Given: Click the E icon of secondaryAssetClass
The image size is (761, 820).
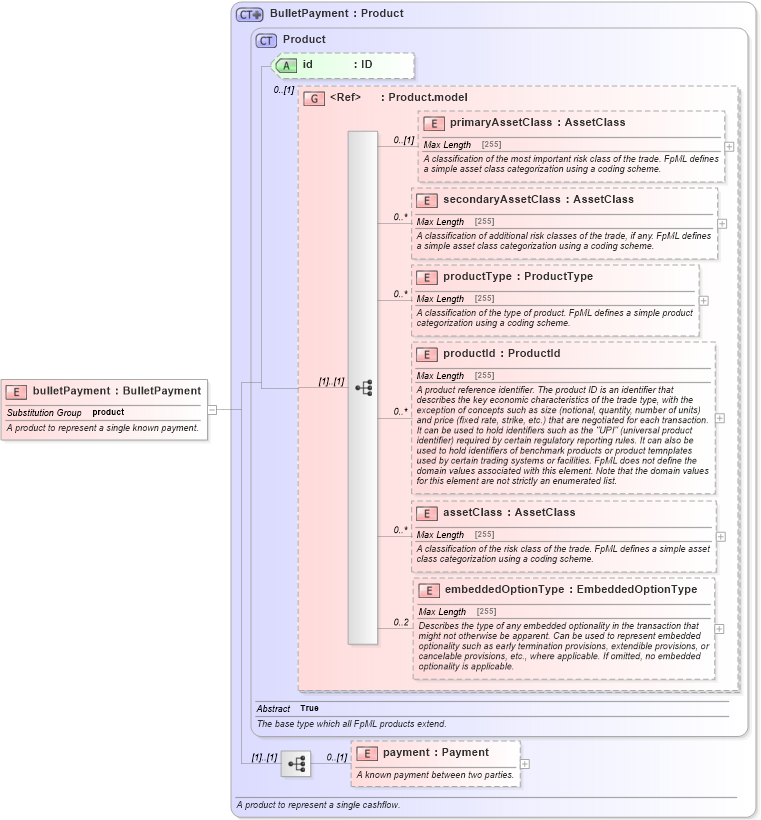Looking at the screenshot, I should click(x=427, y=200).
